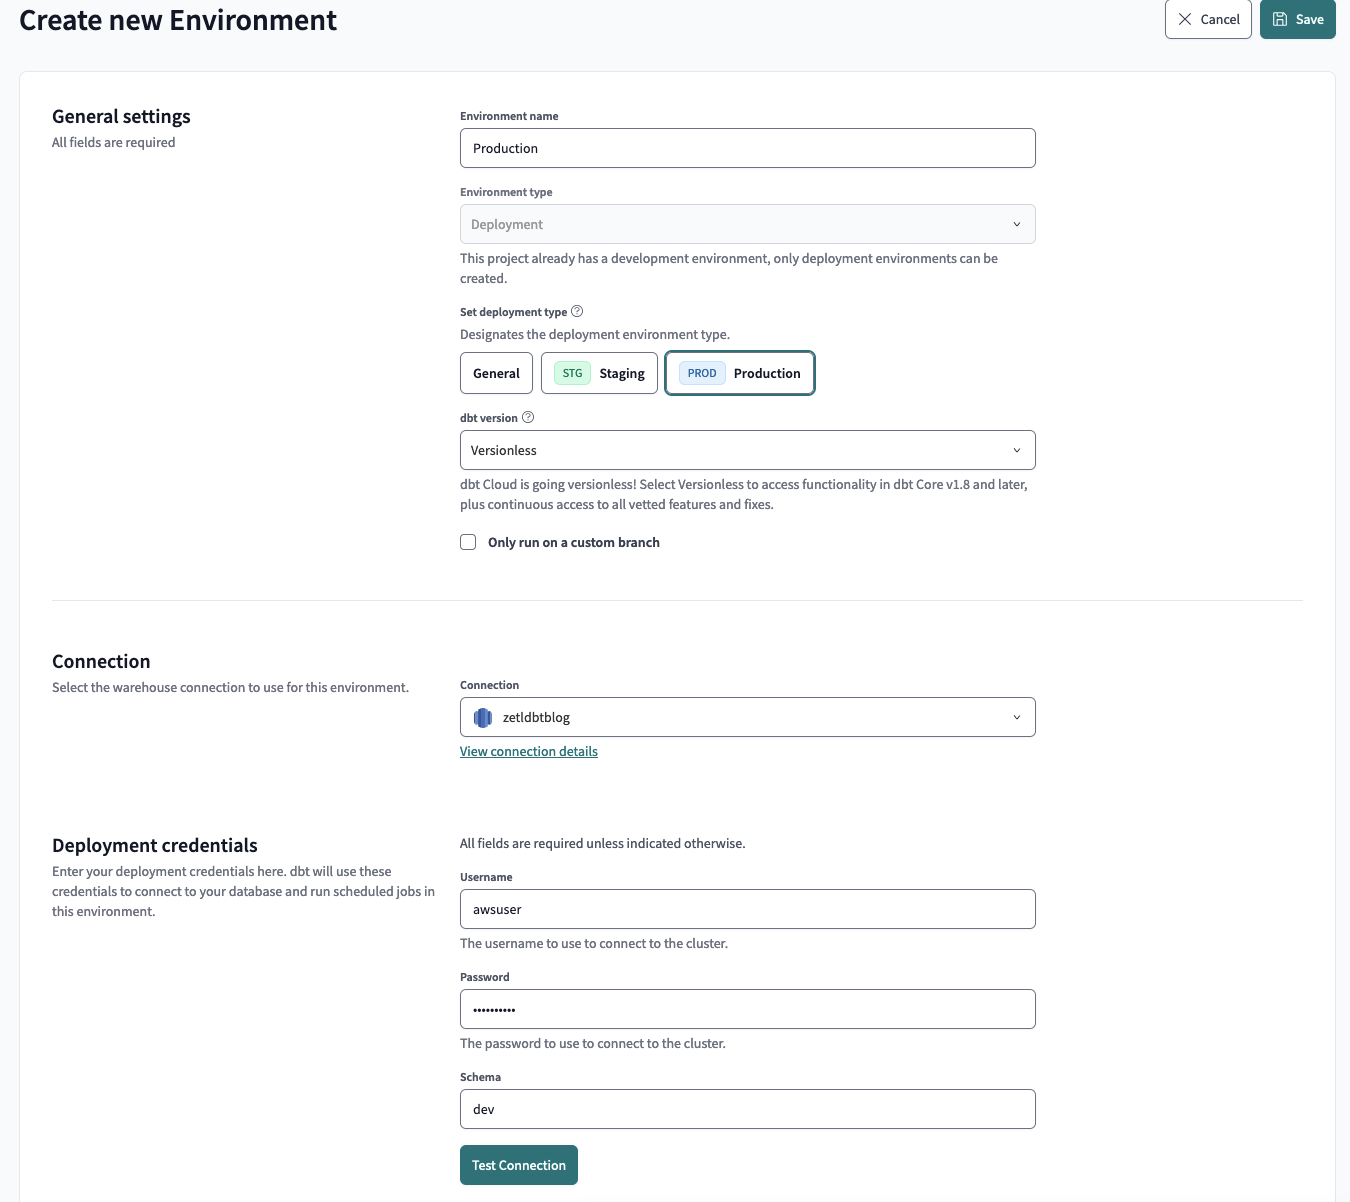Focus the Username field containing awsuser
The width and height of the screenshot is (1350, 1202).
coord(747,909)
